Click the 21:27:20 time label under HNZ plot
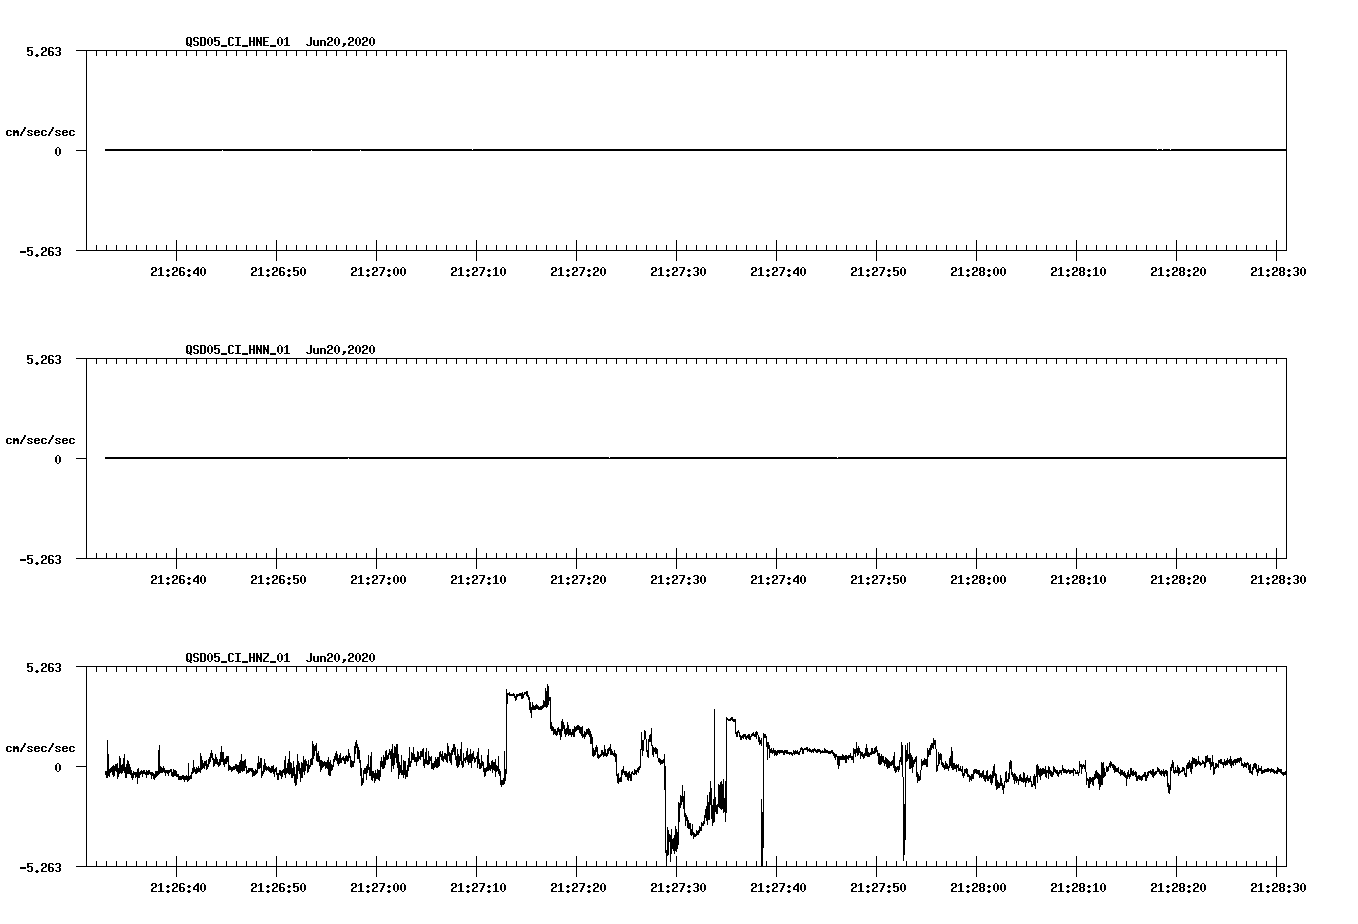Image resolution: width=1358 pixels, height=924 pixels. pos(578,887)
